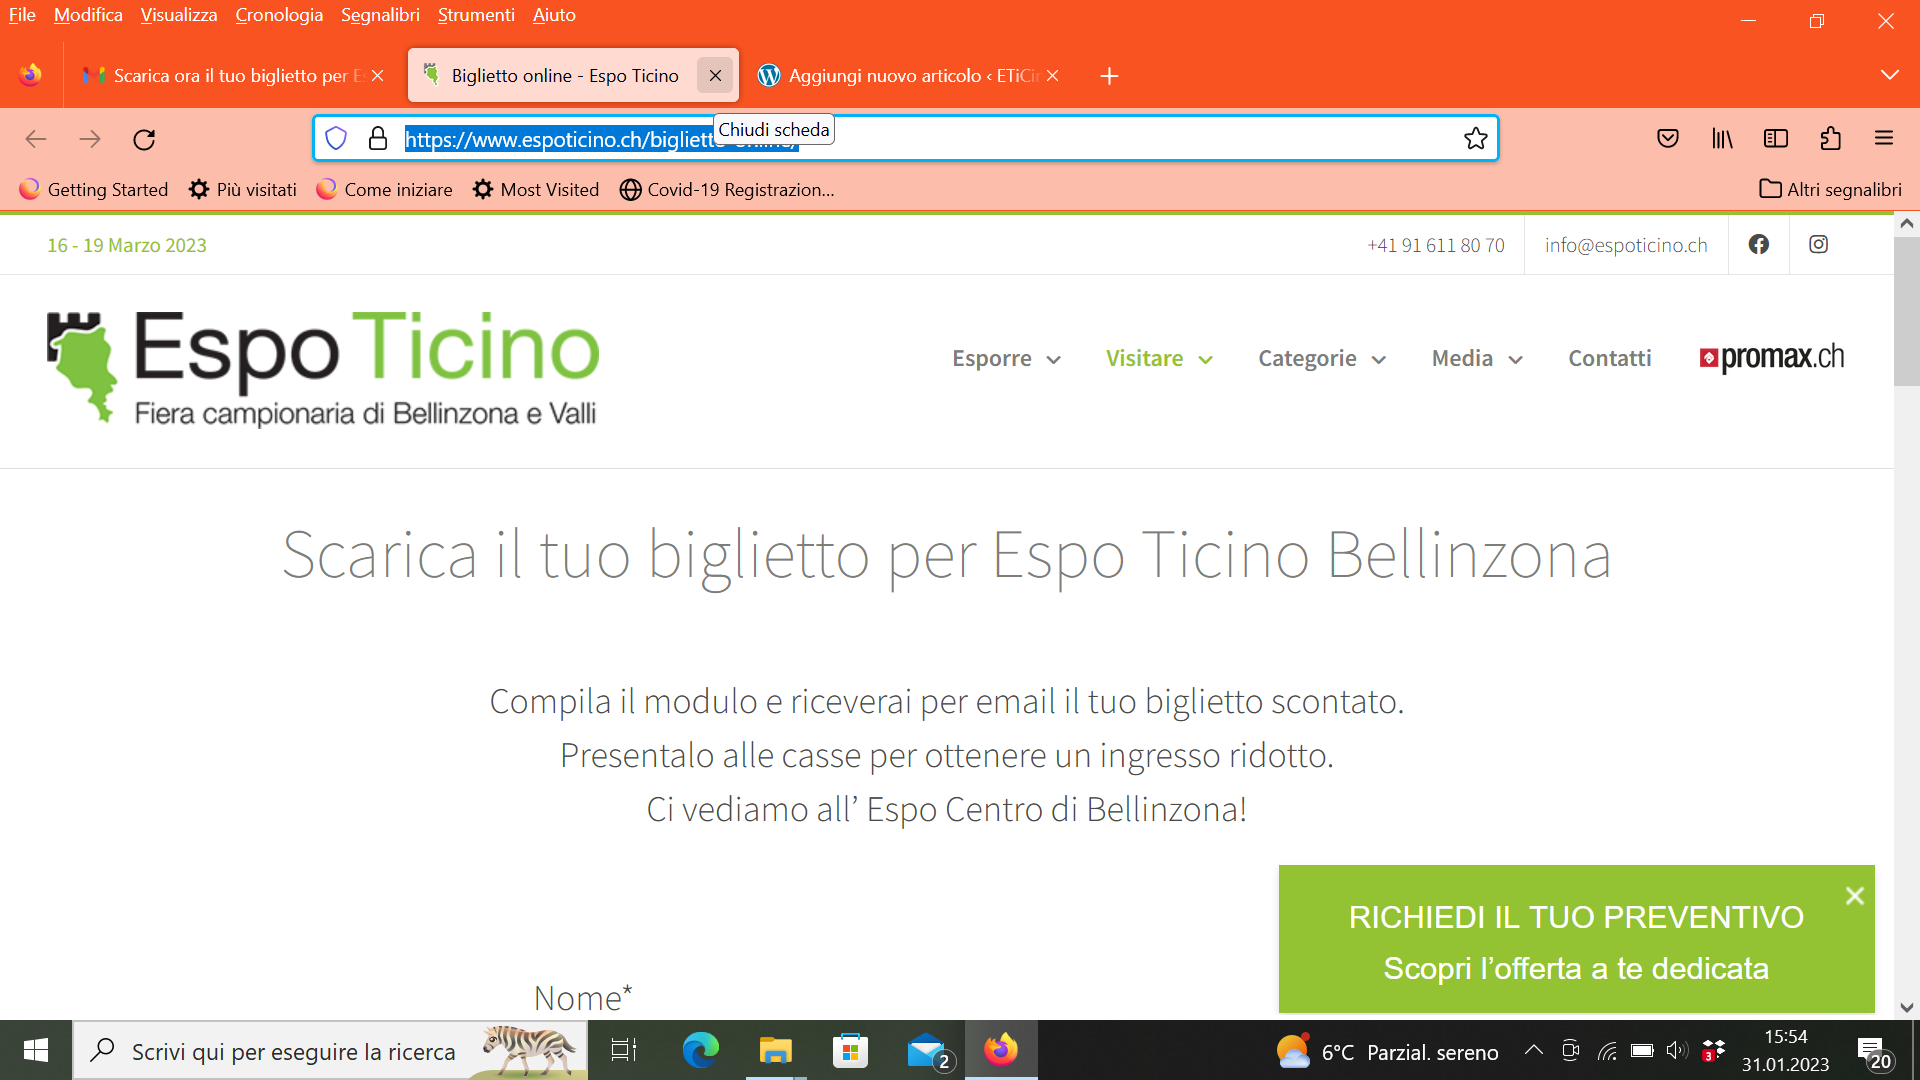Screen dimensions: 1920x1080
Task: Click 16 - 19 Marzo 2023 date text
Action: coord(127,245)
